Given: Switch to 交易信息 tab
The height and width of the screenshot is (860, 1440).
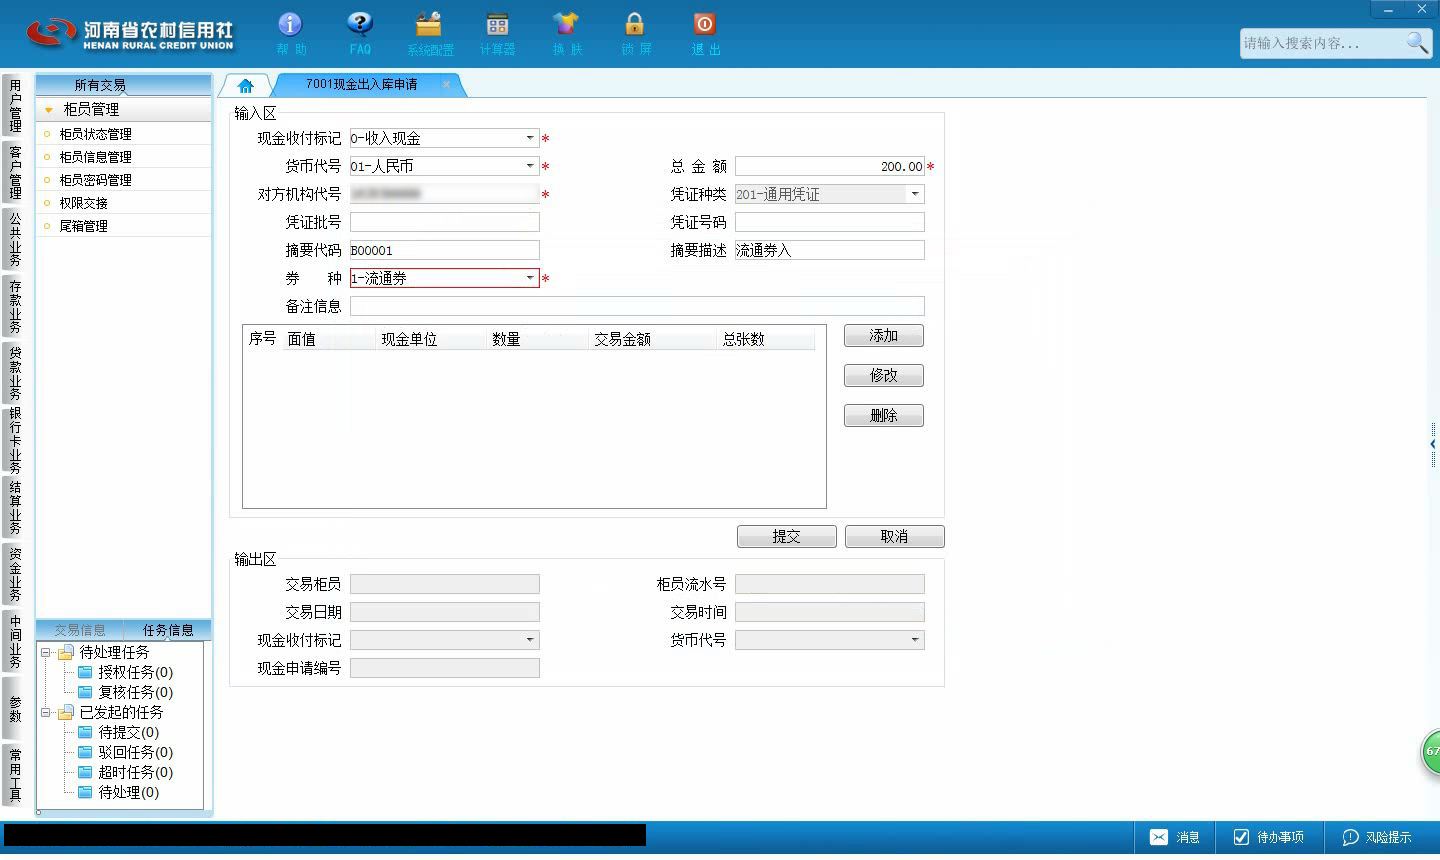Looking at the screenshot, I should pyautogui.click(x=80, y=630).
